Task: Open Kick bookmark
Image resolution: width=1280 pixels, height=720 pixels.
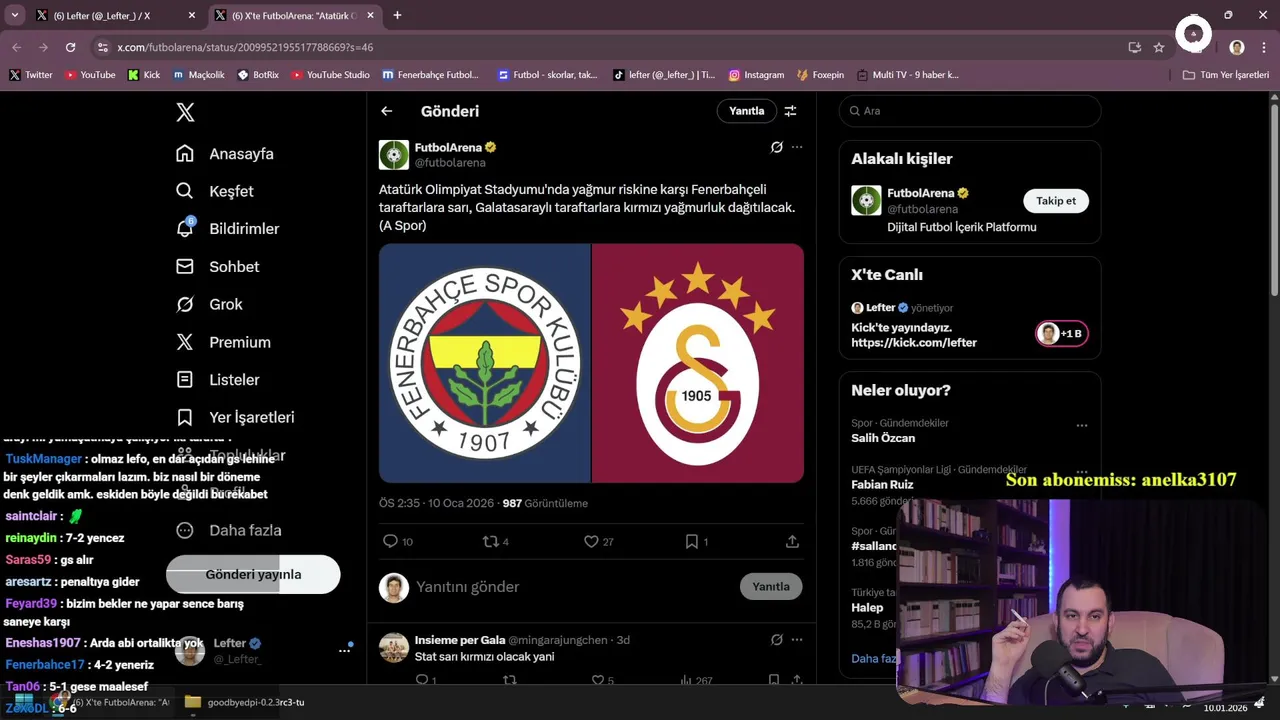Action: click(144, 75)
